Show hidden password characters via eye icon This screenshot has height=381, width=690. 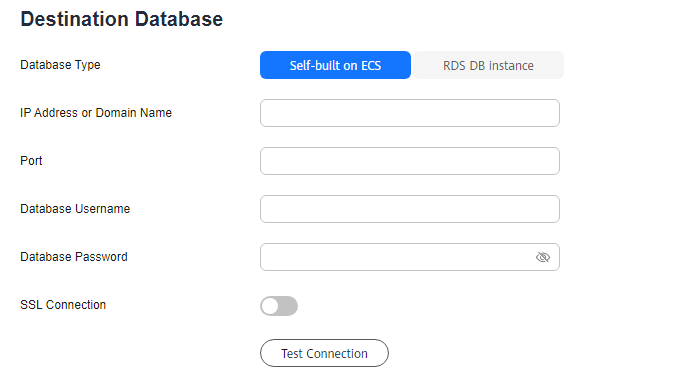[x=543, y=257]
